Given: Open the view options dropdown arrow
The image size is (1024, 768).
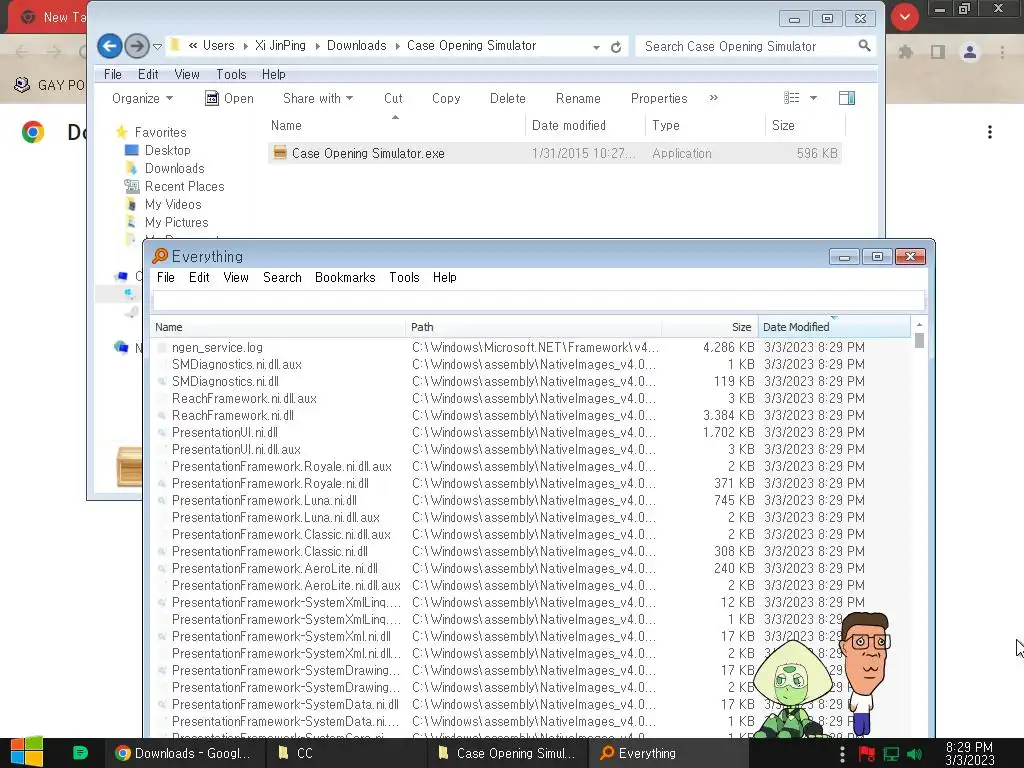Looking at the screenshot, I should 813,98.
